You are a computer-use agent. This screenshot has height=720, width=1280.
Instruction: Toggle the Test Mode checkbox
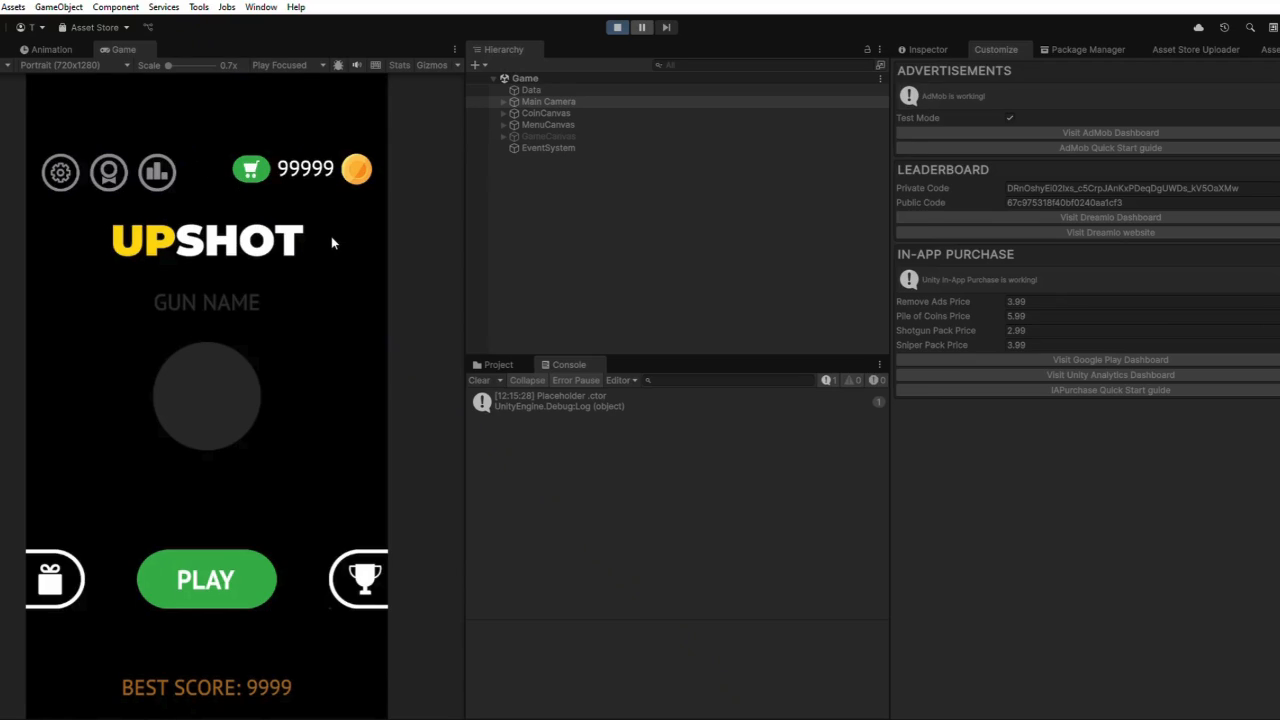pyautogui.click(x=1010, y=118)
